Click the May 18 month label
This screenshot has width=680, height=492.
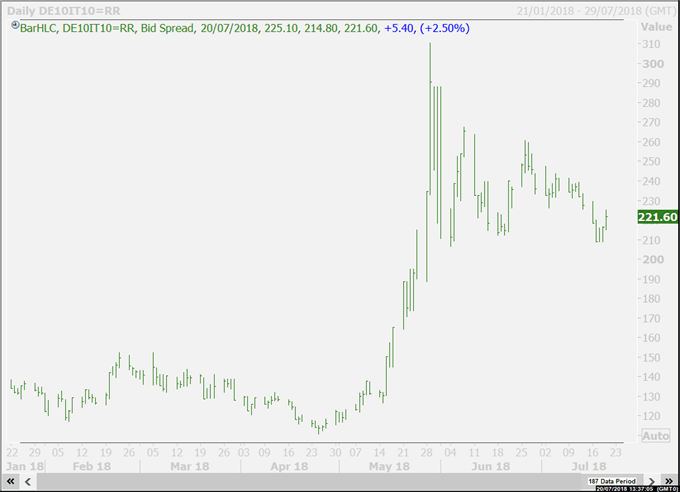[389, 466]
